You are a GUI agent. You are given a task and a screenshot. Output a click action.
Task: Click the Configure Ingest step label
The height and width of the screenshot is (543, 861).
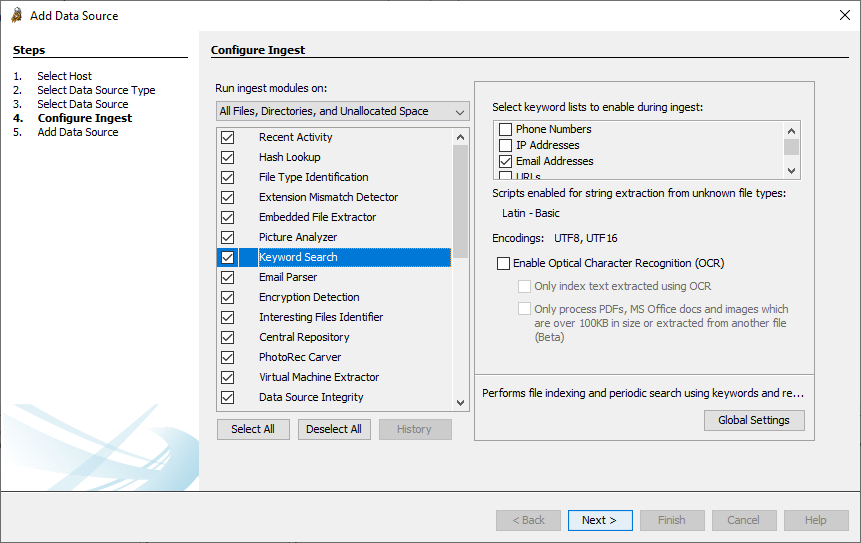coord(85,118)
